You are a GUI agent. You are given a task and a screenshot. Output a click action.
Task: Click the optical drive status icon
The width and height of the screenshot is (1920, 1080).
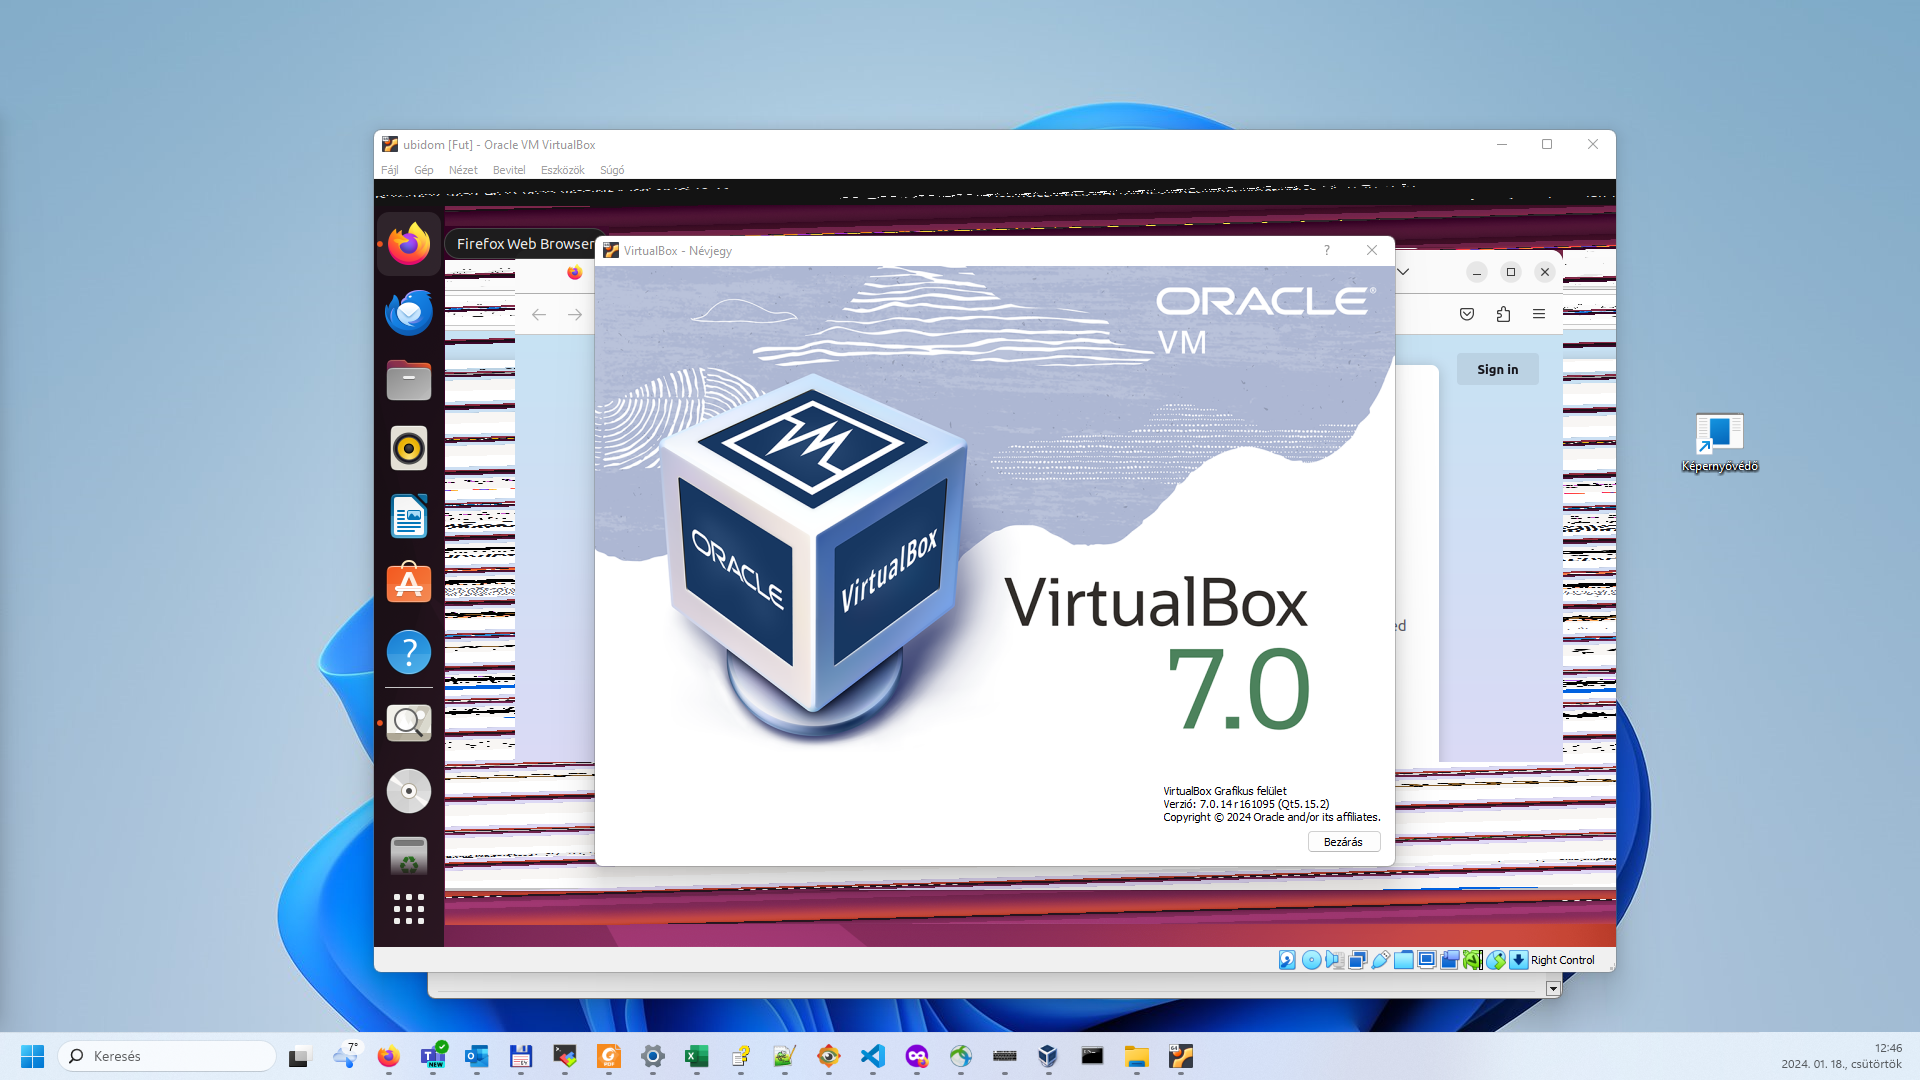click(1311, 960)
